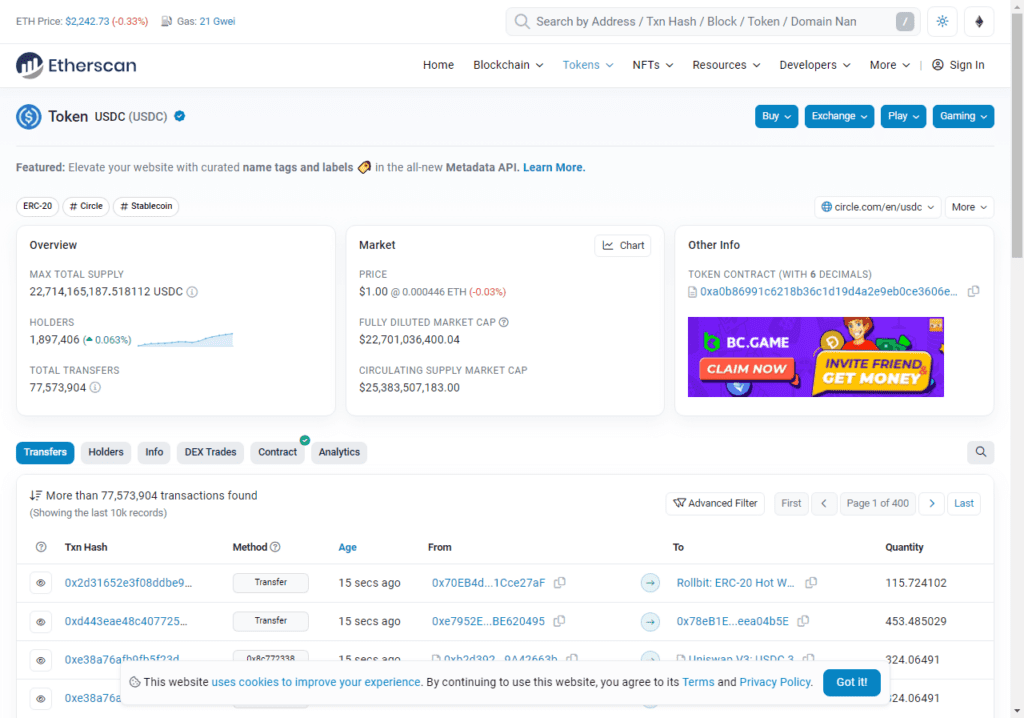Open the Ethereum network selector icon

pyautogui.click(x=979, y=22)
